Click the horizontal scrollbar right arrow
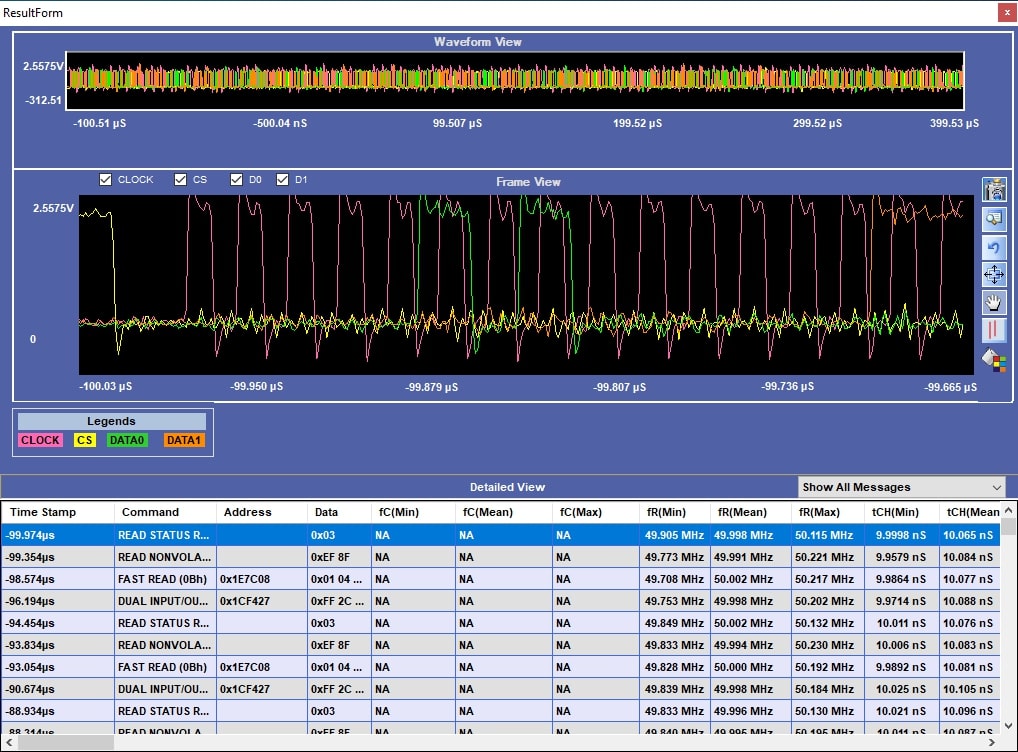Viewport: 1018px width, 752px height. click(x=992, y=743)
